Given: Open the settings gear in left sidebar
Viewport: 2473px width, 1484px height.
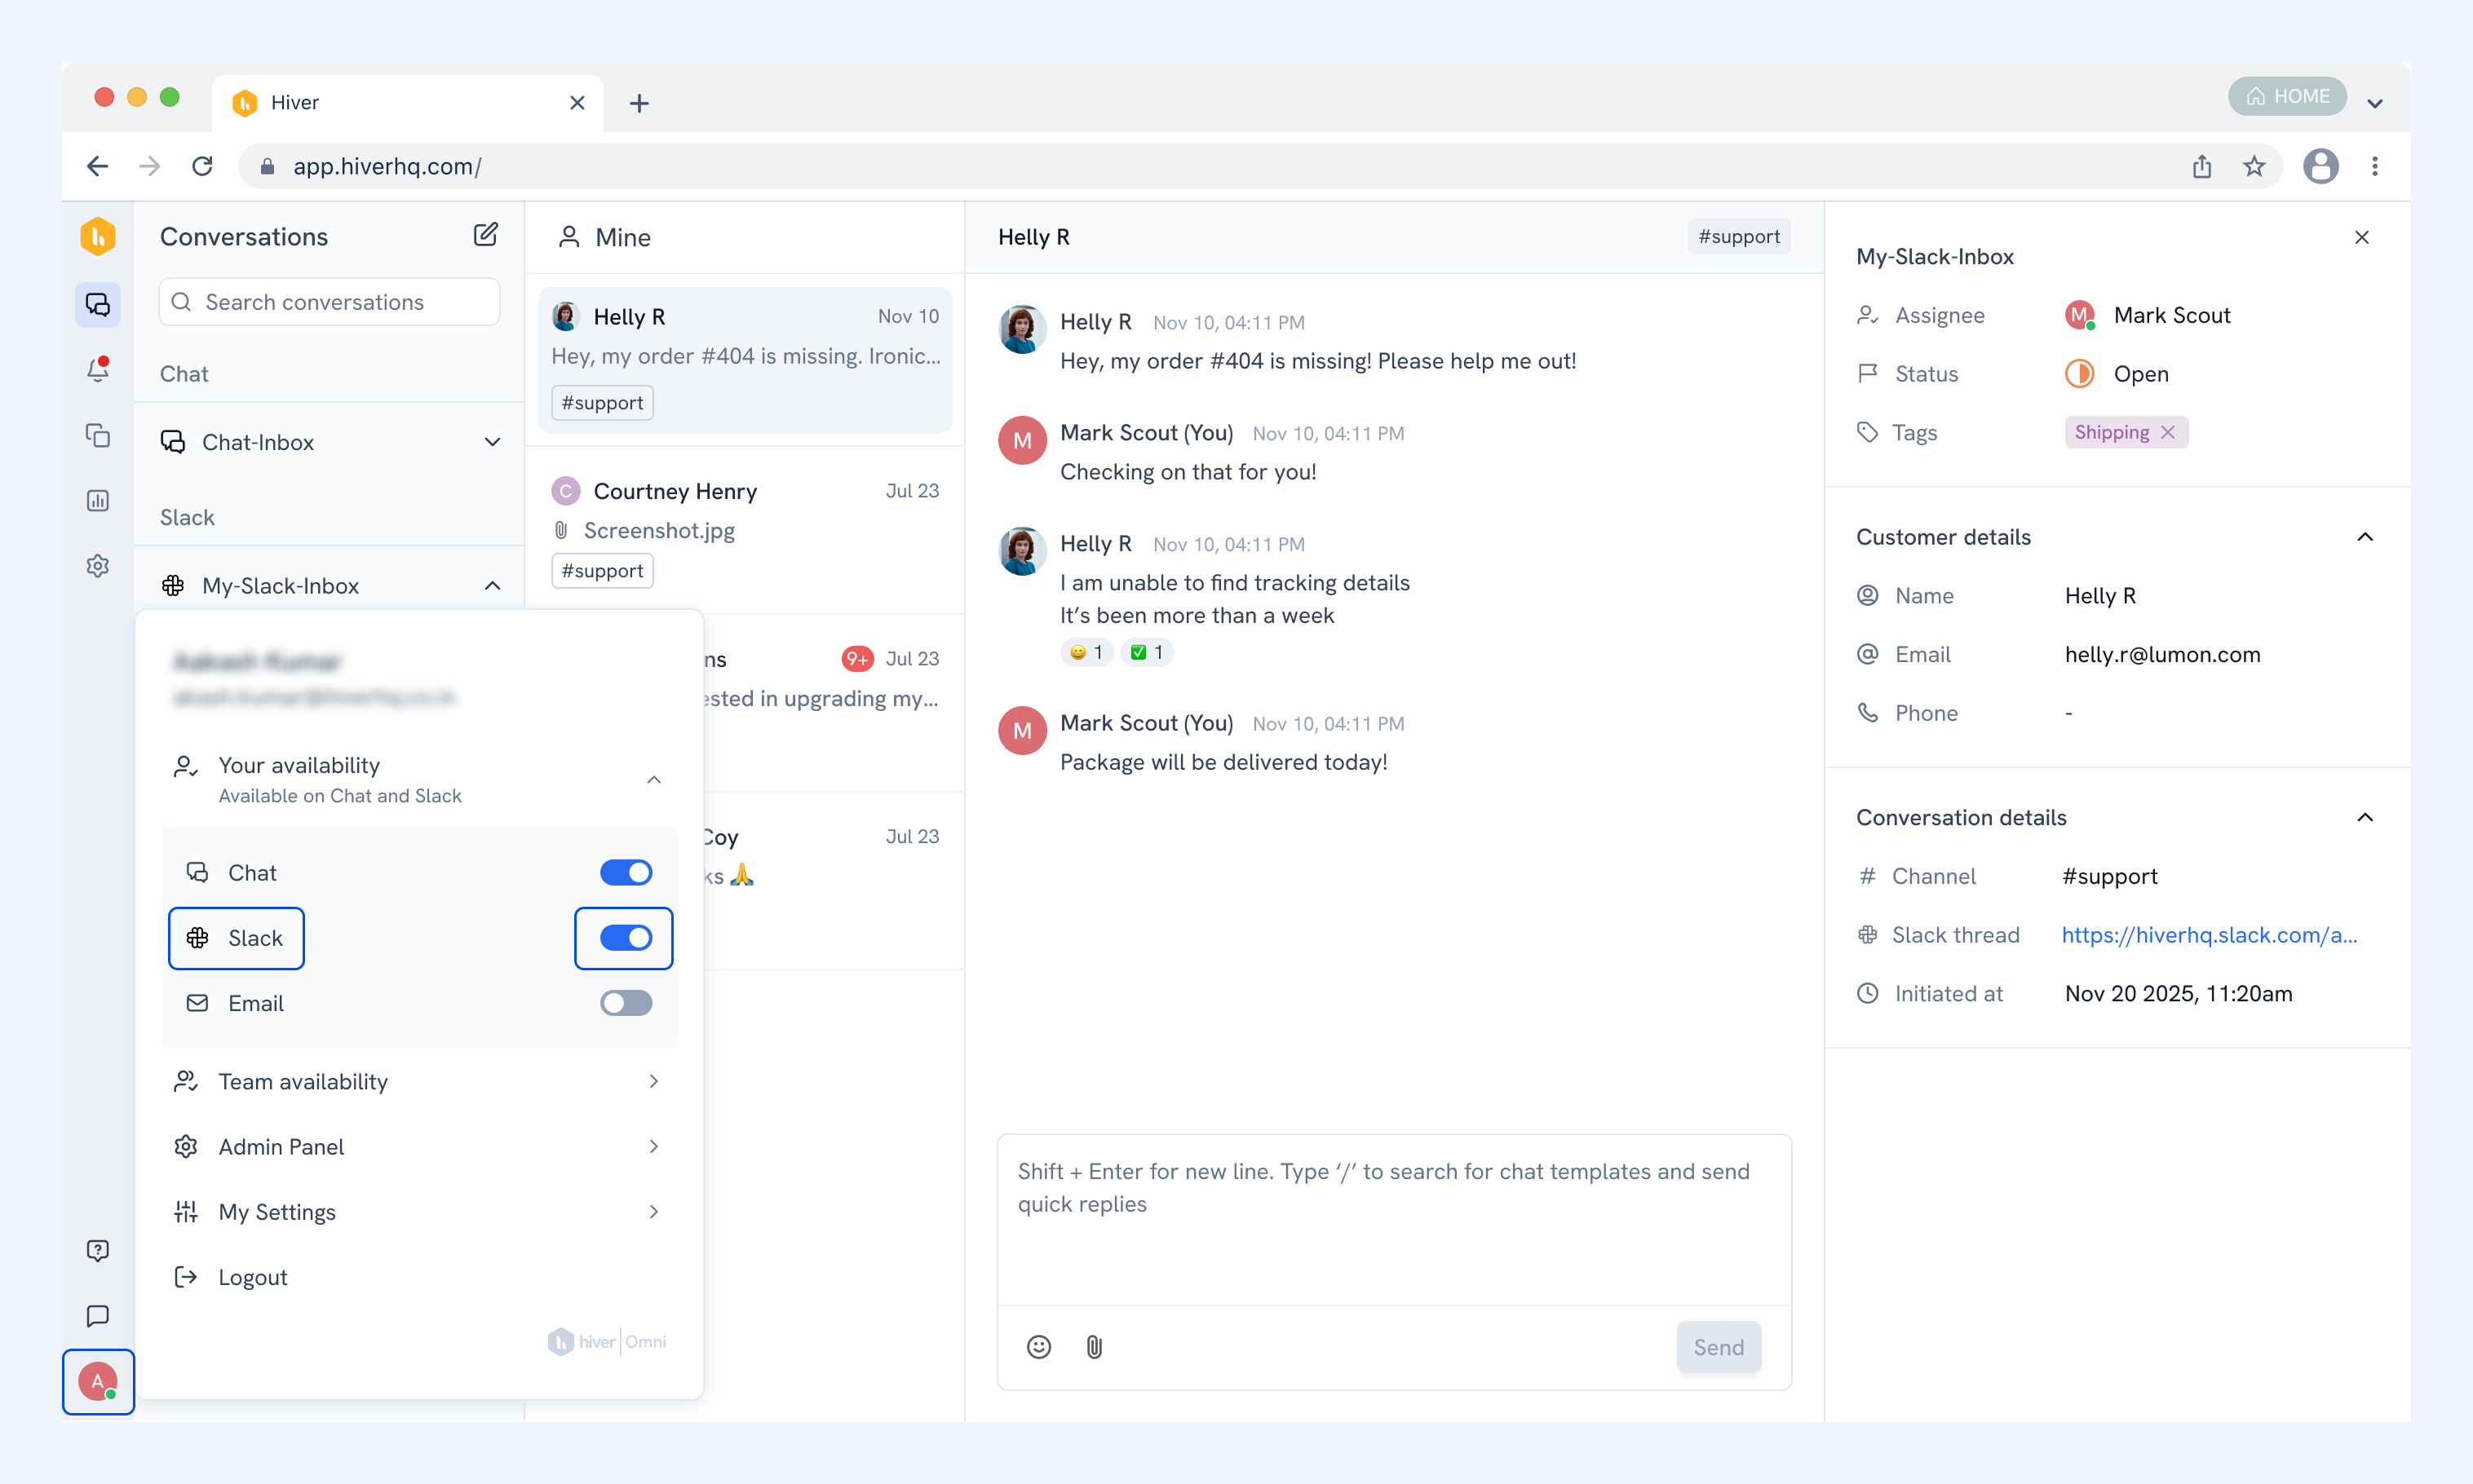Looking at the screenshot, I should [97, 566].
